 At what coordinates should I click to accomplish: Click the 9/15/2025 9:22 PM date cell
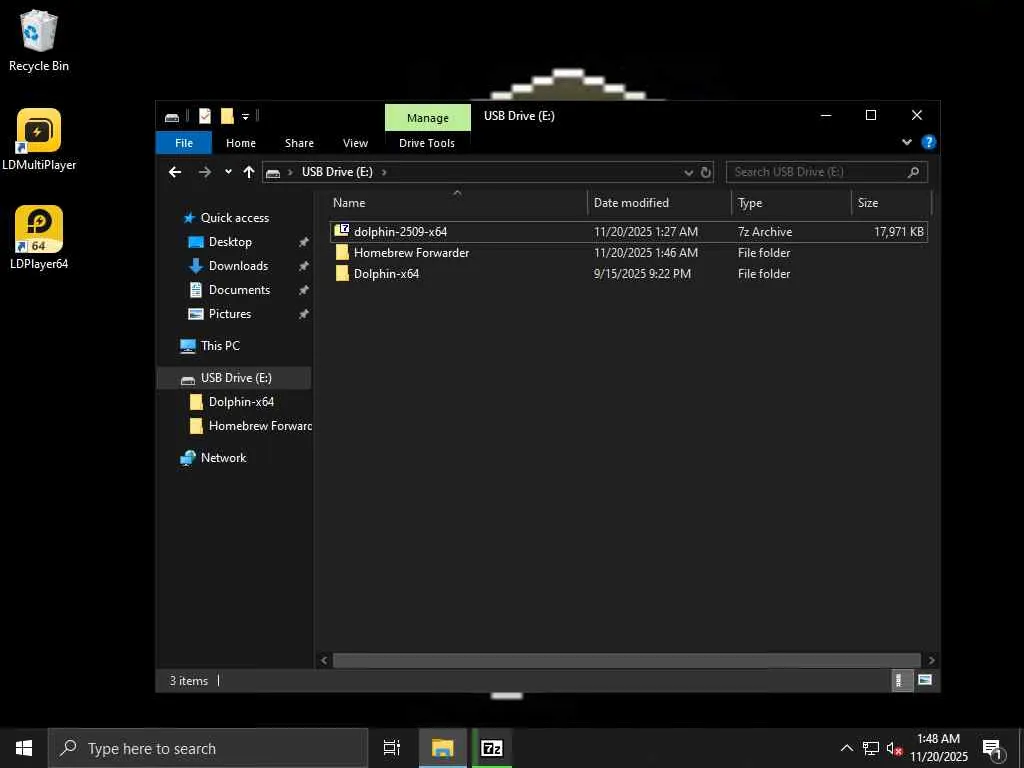click(x=642, y=274)
